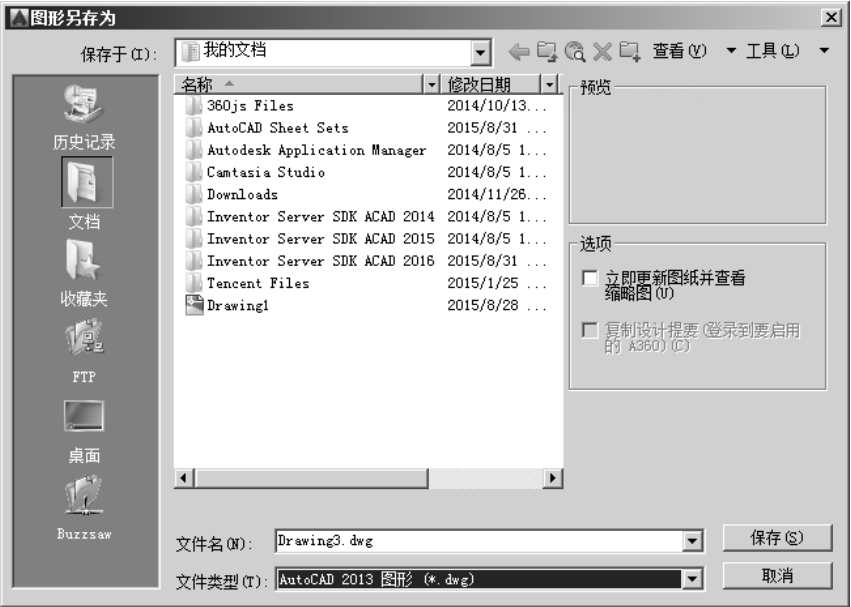851x607 pixels.
Task: Select Inventor Server SDK ACAD 2014 folder
Action: [x=309, y=217]
